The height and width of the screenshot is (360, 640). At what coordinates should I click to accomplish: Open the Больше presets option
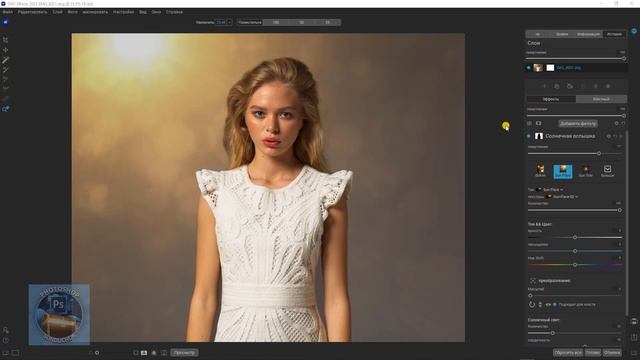click(607, 171)
